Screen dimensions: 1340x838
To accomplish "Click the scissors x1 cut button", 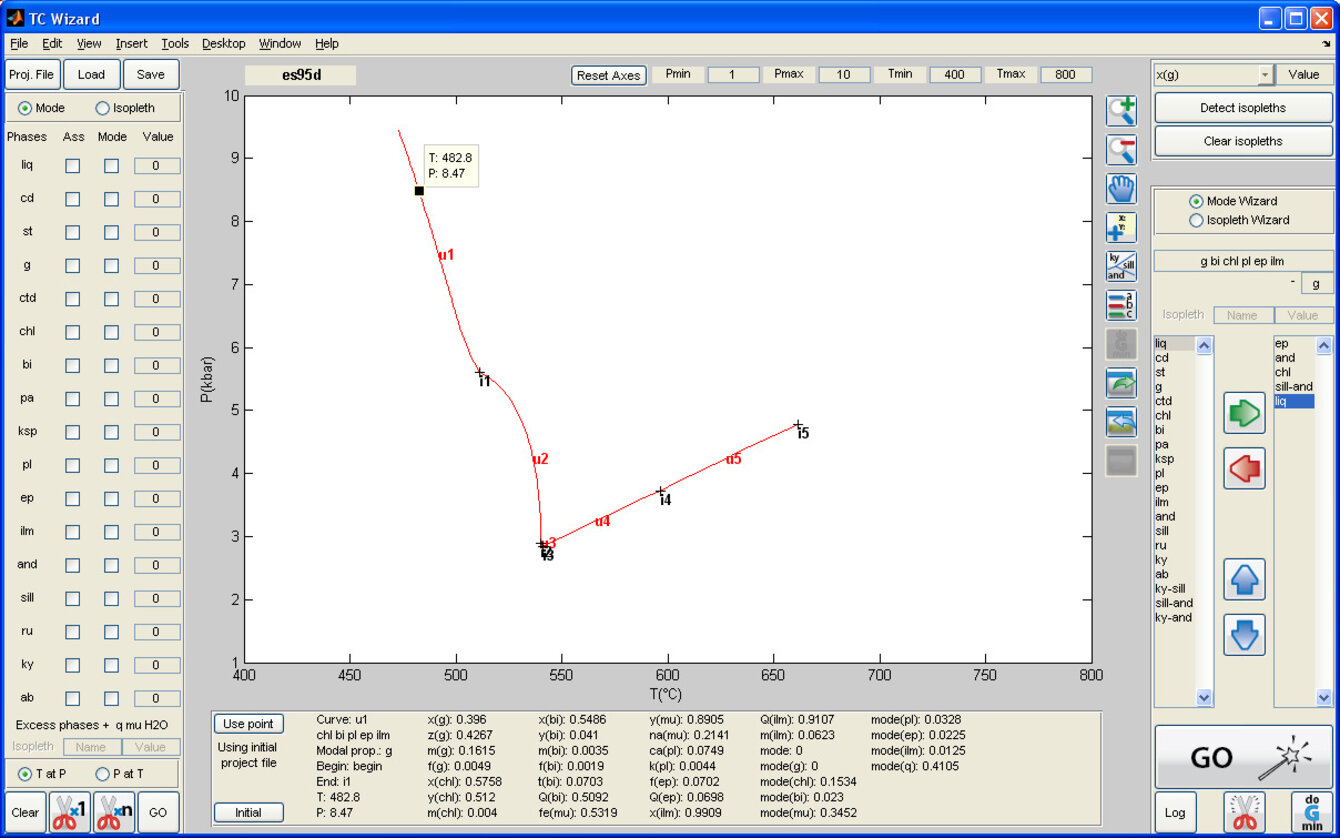I will coord(71,812).
